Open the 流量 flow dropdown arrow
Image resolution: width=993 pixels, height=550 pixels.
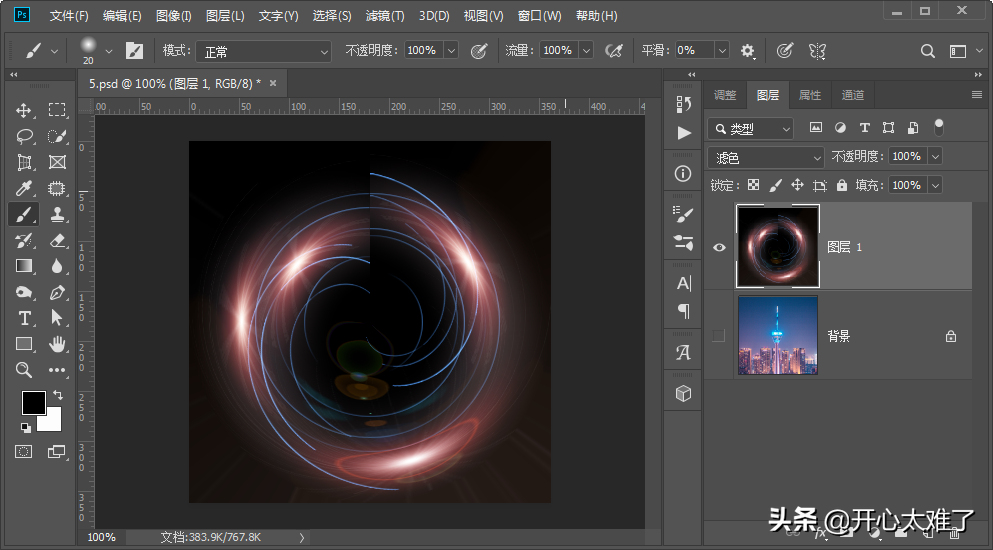pos(586,51)
